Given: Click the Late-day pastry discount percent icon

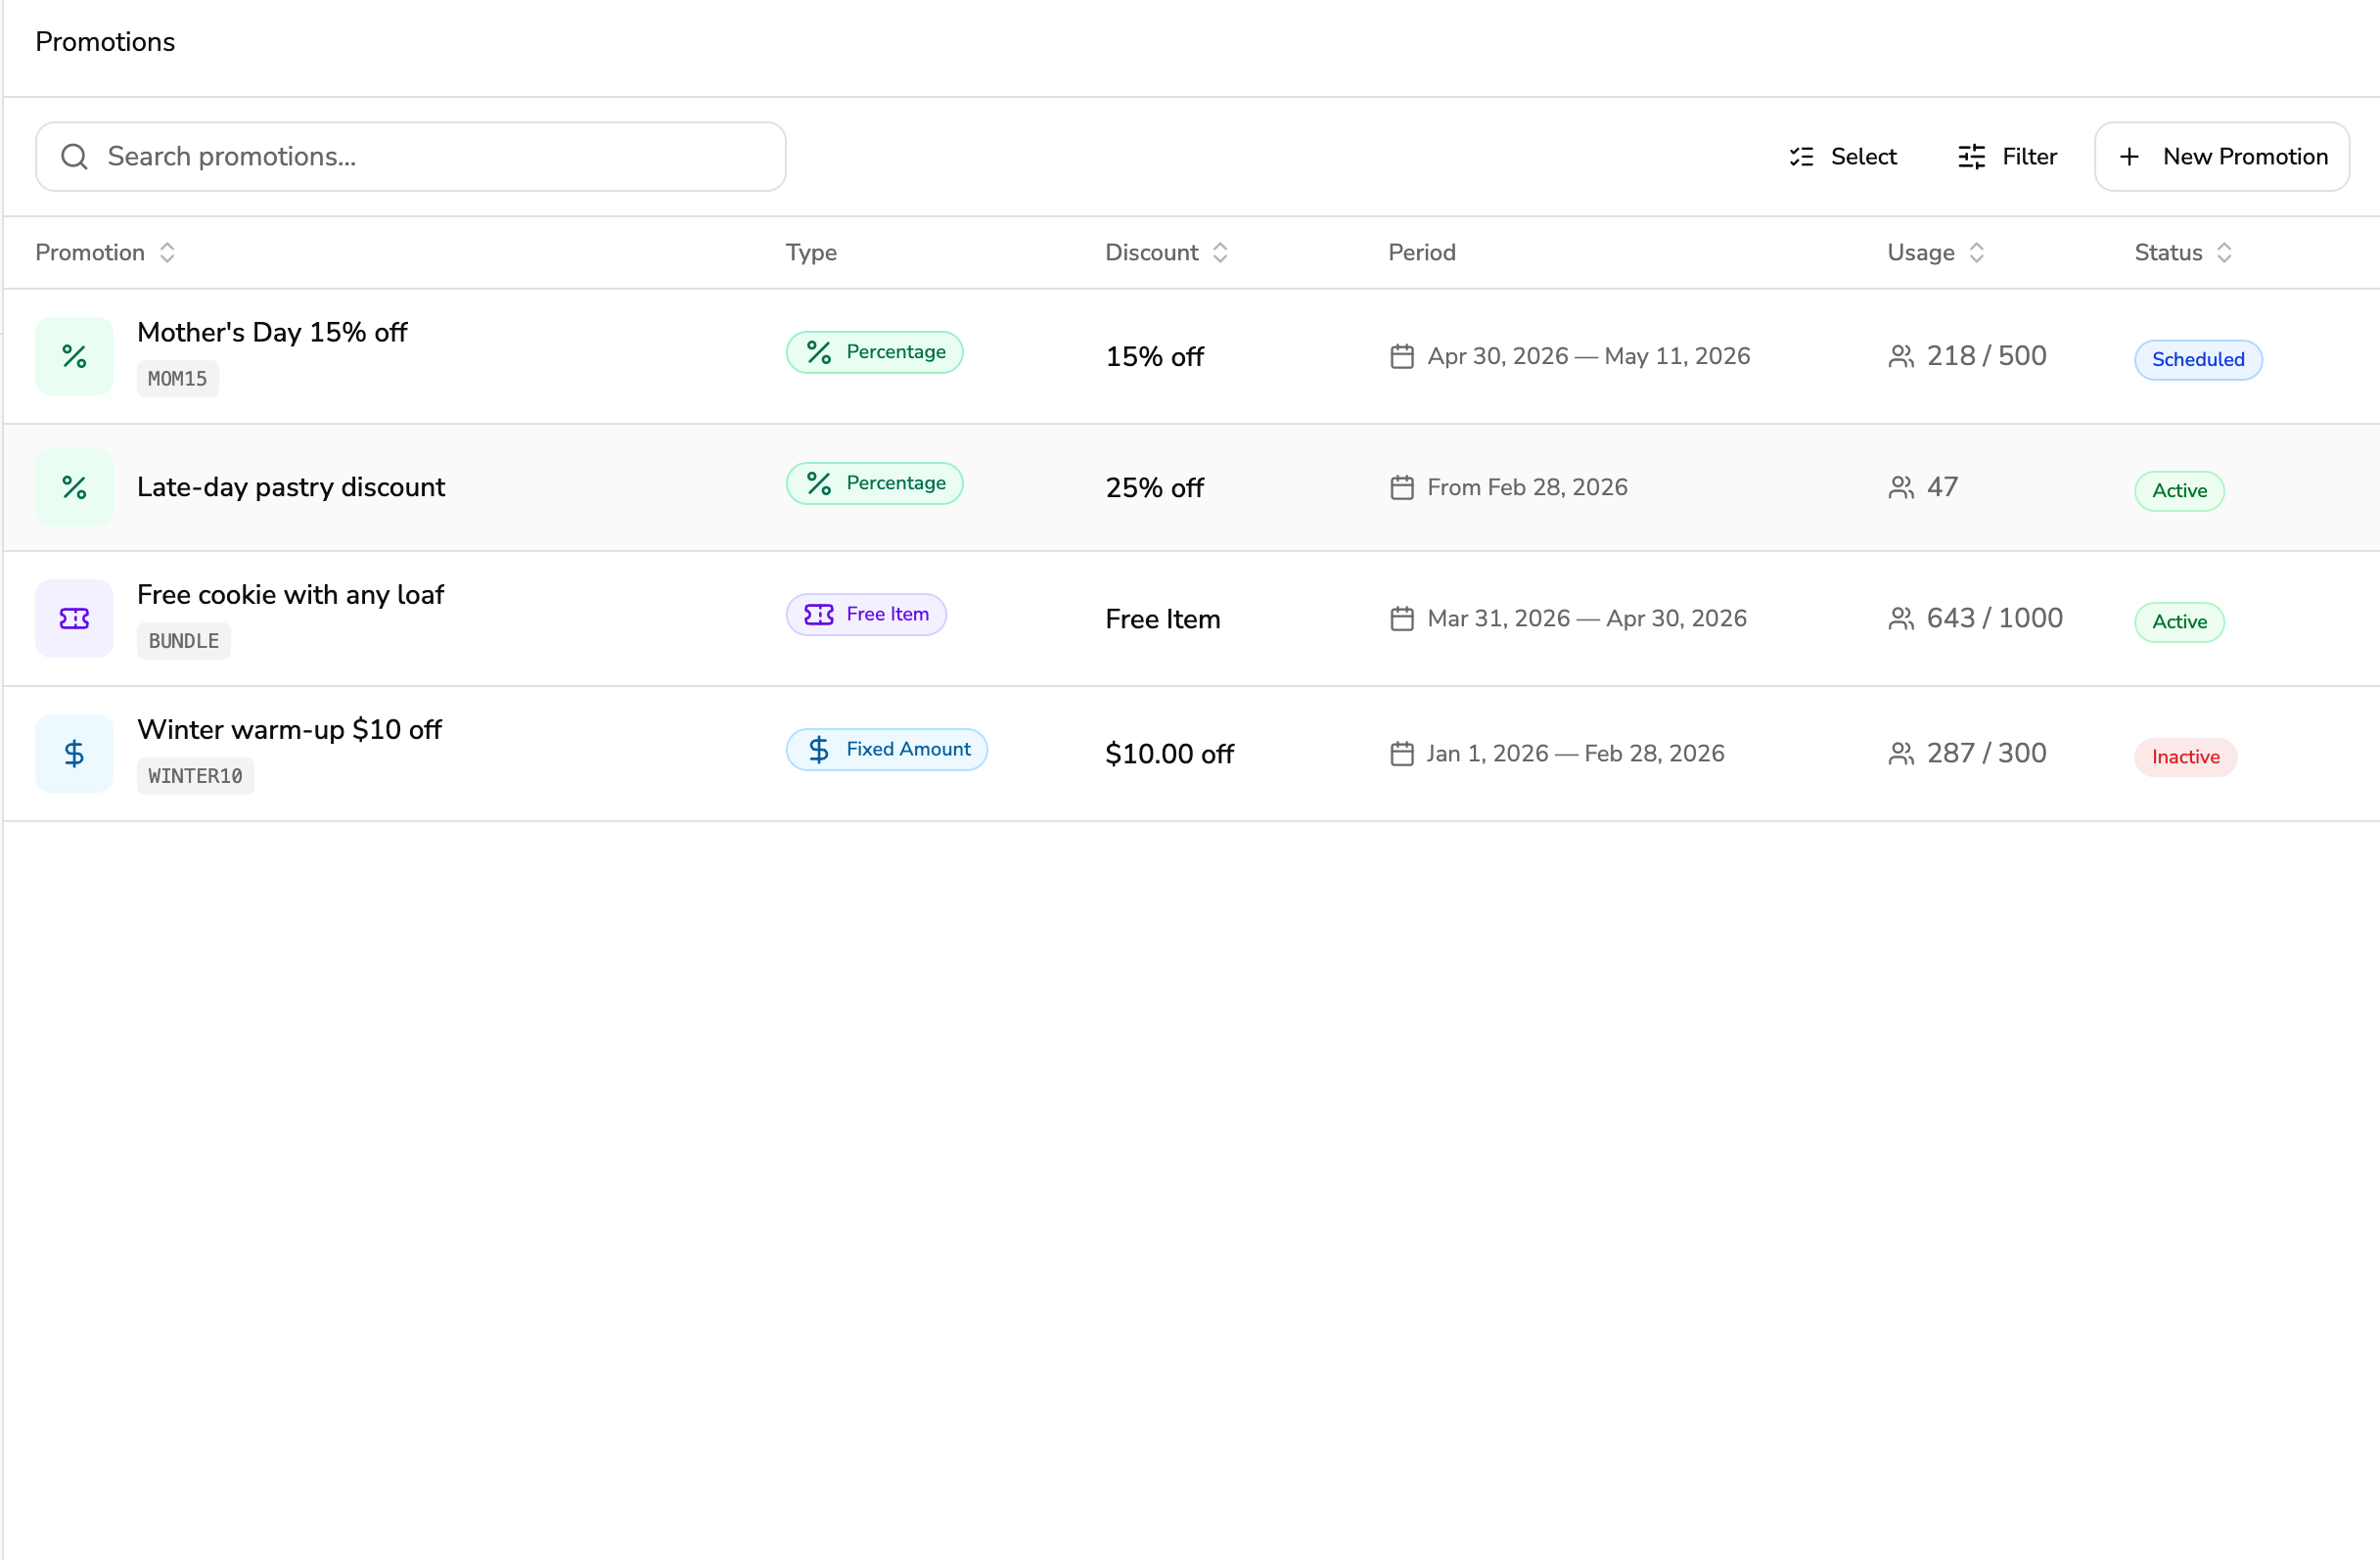Looking at the screenshot, I should coord(74,487).
